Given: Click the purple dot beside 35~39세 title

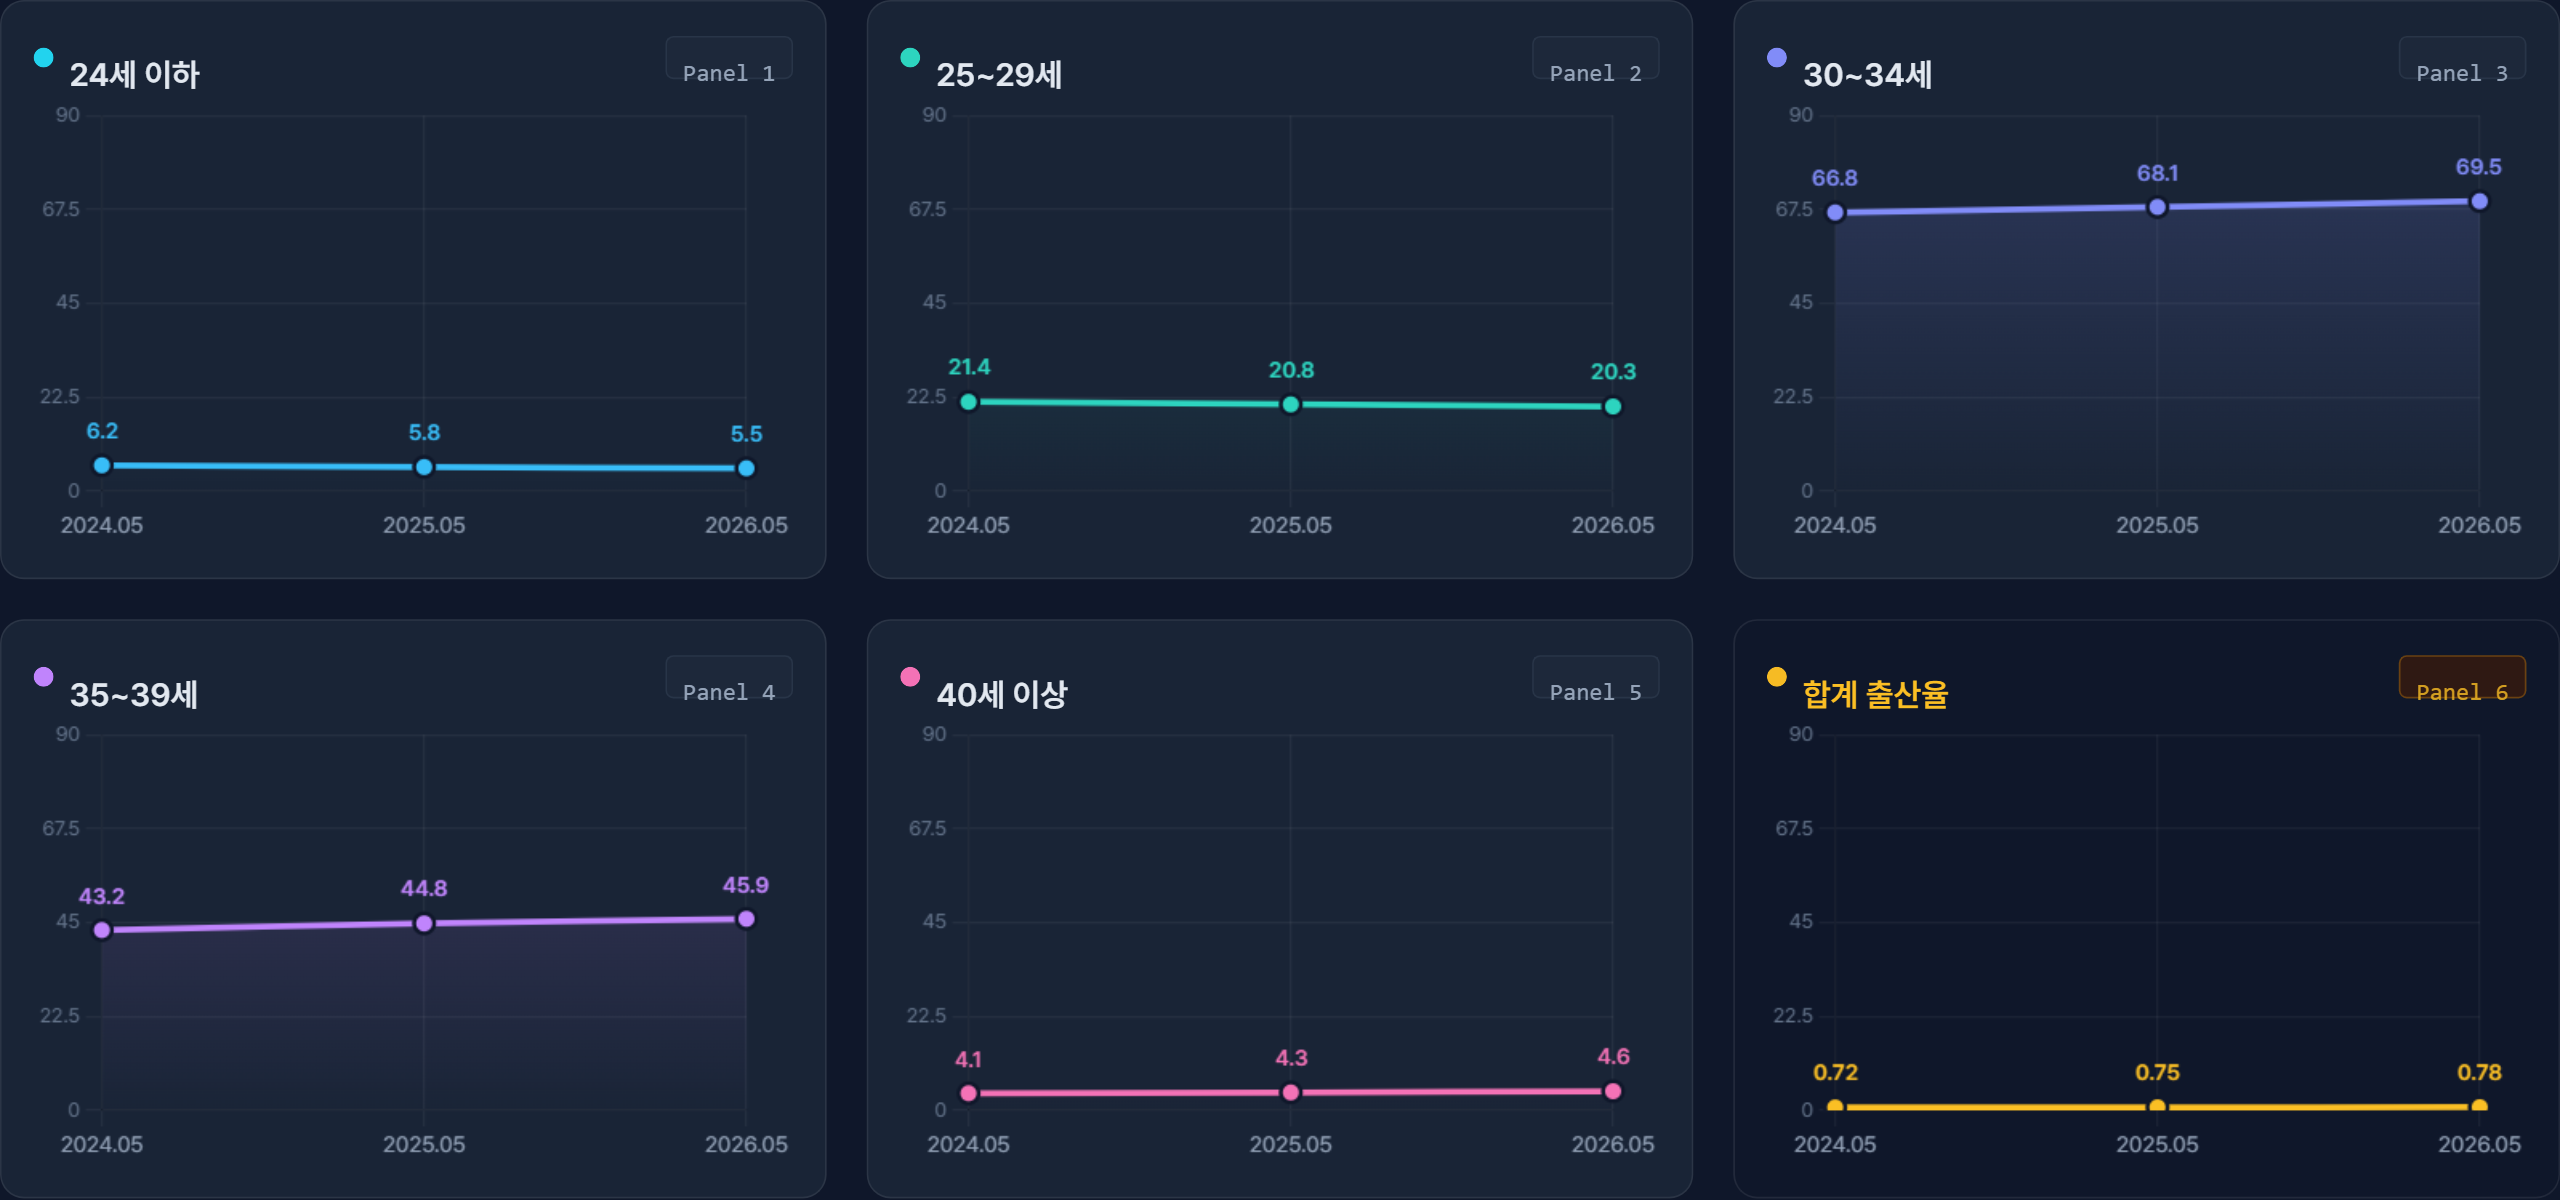Looking at the screenshot, I should 43,676.
